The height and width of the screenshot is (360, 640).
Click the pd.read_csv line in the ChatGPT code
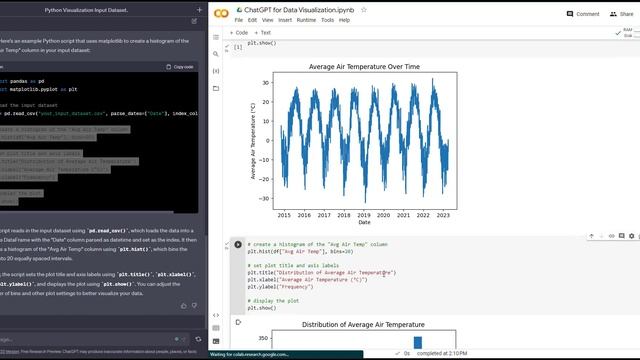coord(99,113)
